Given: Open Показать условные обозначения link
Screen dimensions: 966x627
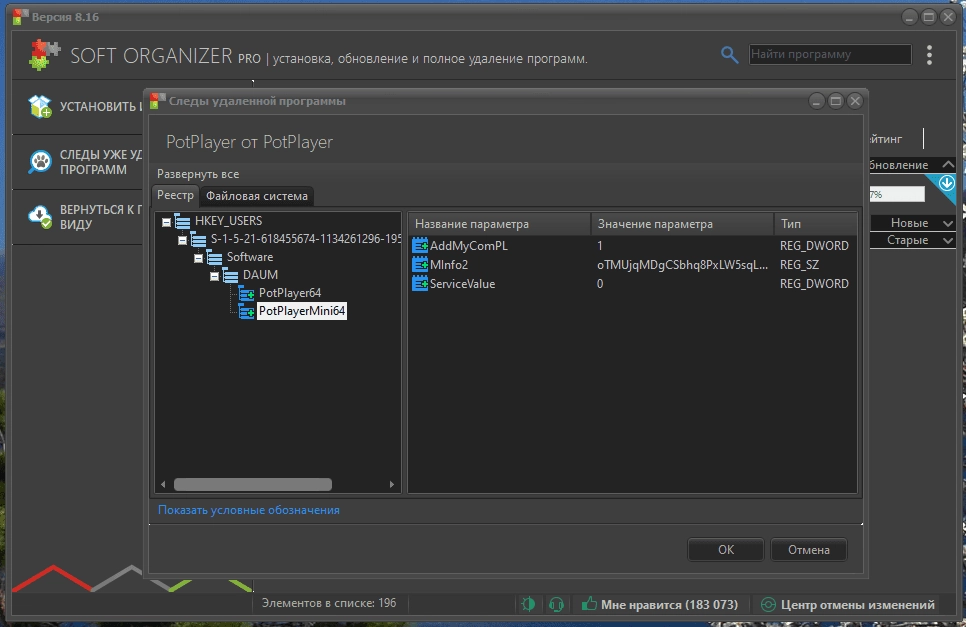Looking at the screenshot, I should (x=249, y=510).
